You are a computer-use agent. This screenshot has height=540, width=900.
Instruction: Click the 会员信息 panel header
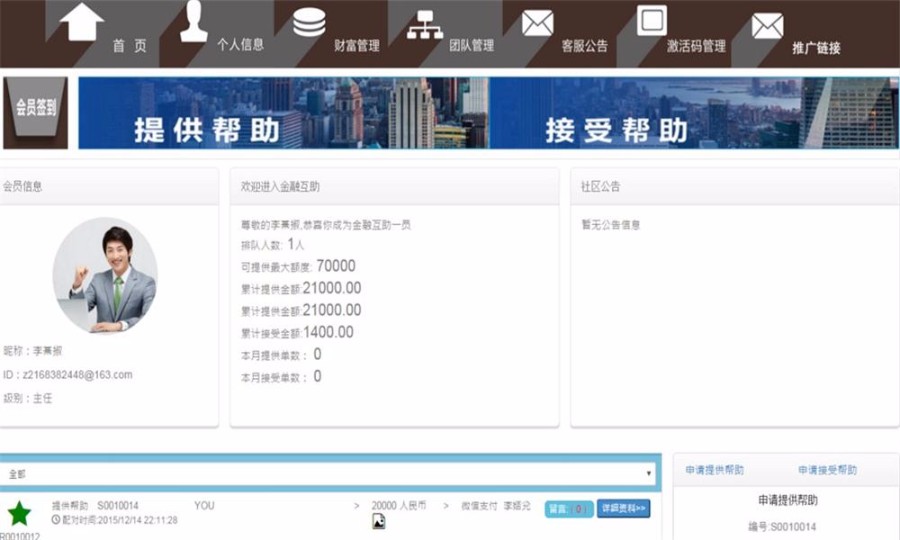(x=109, y=187)
